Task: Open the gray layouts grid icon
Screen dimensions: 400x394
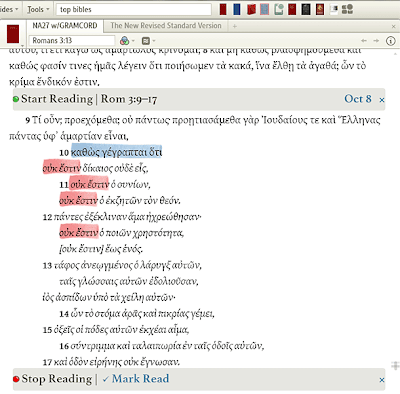Action: 347,9
